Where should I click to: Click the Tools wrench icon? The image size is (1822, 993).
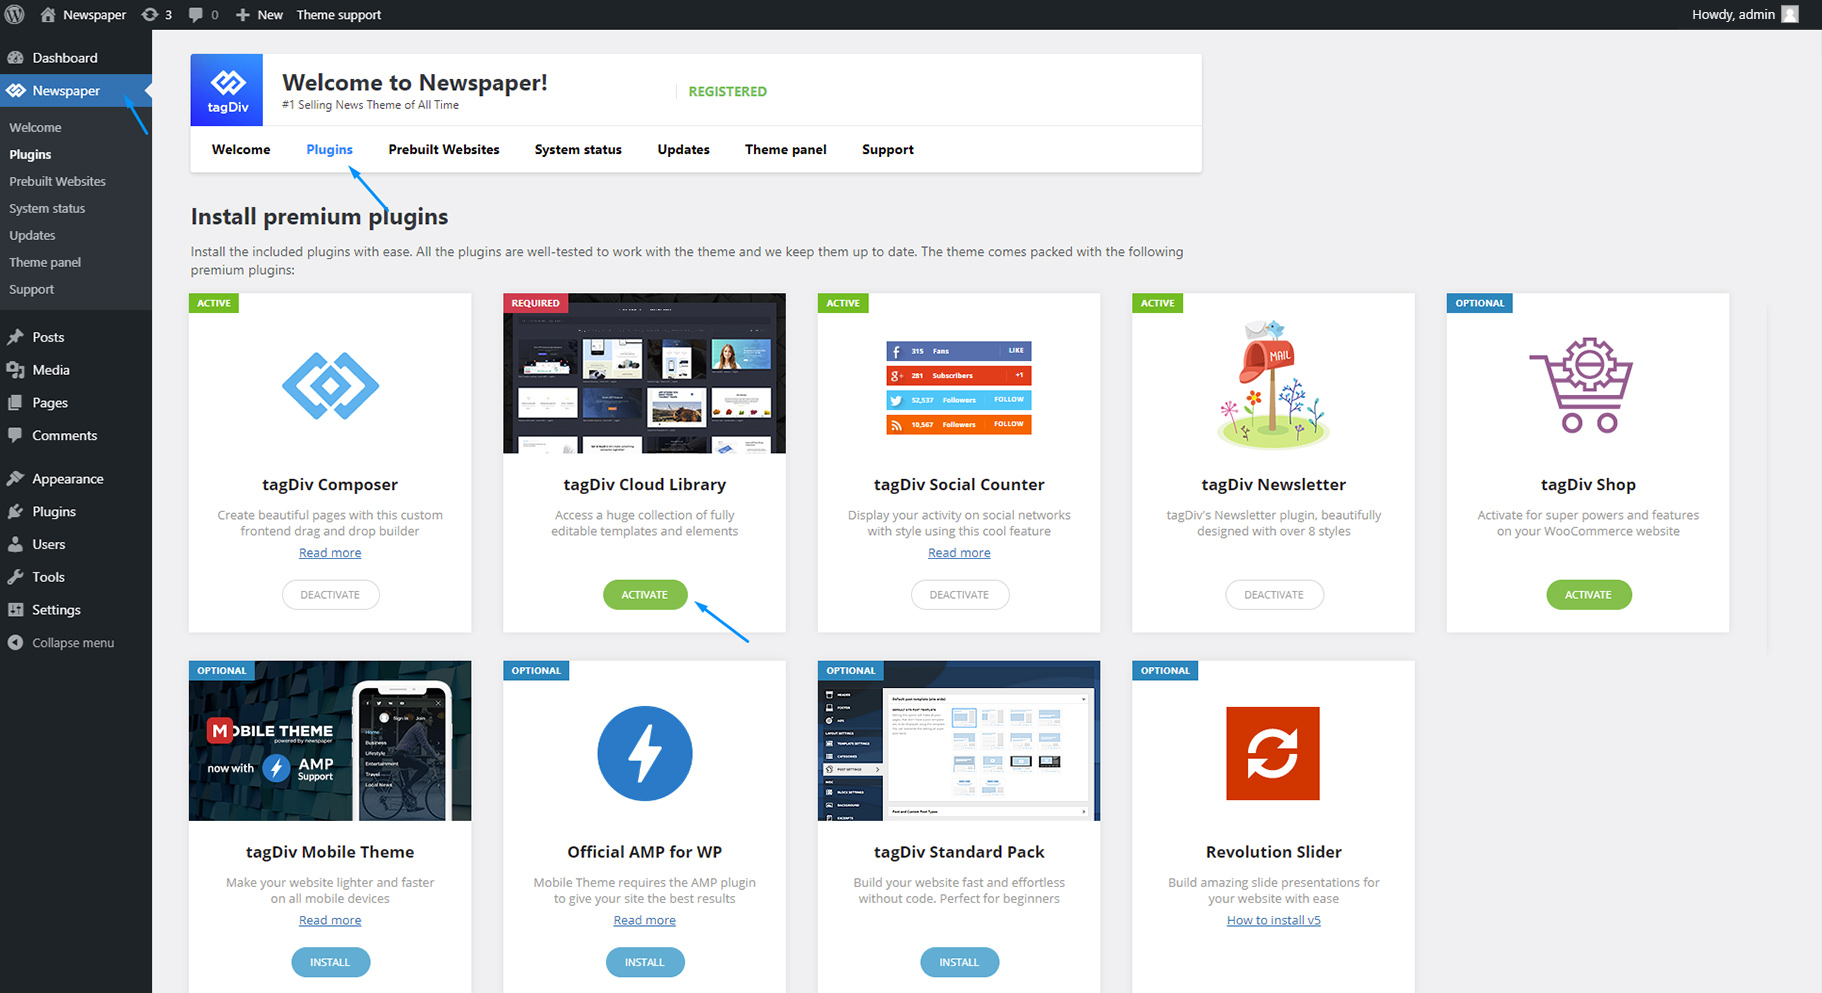click(x=15, y=577)
